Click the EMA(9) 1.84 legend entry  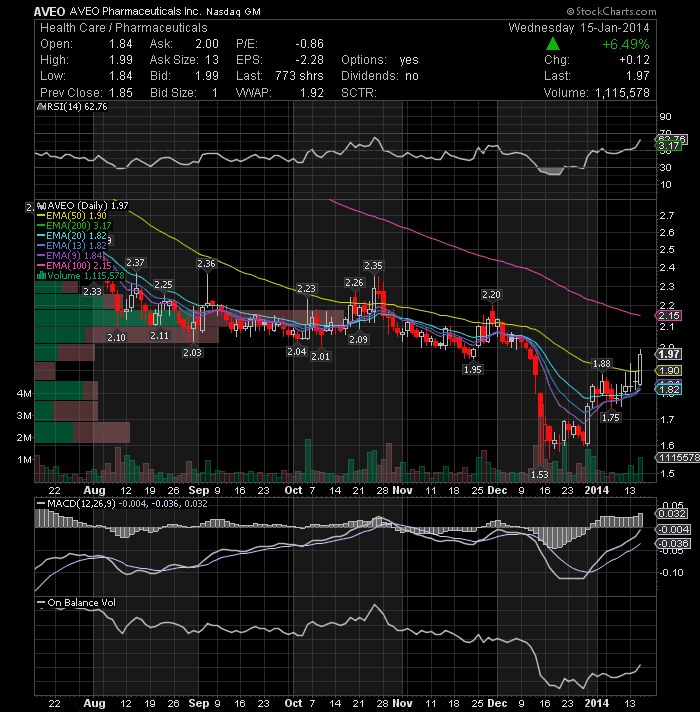[x=70, y=256]
